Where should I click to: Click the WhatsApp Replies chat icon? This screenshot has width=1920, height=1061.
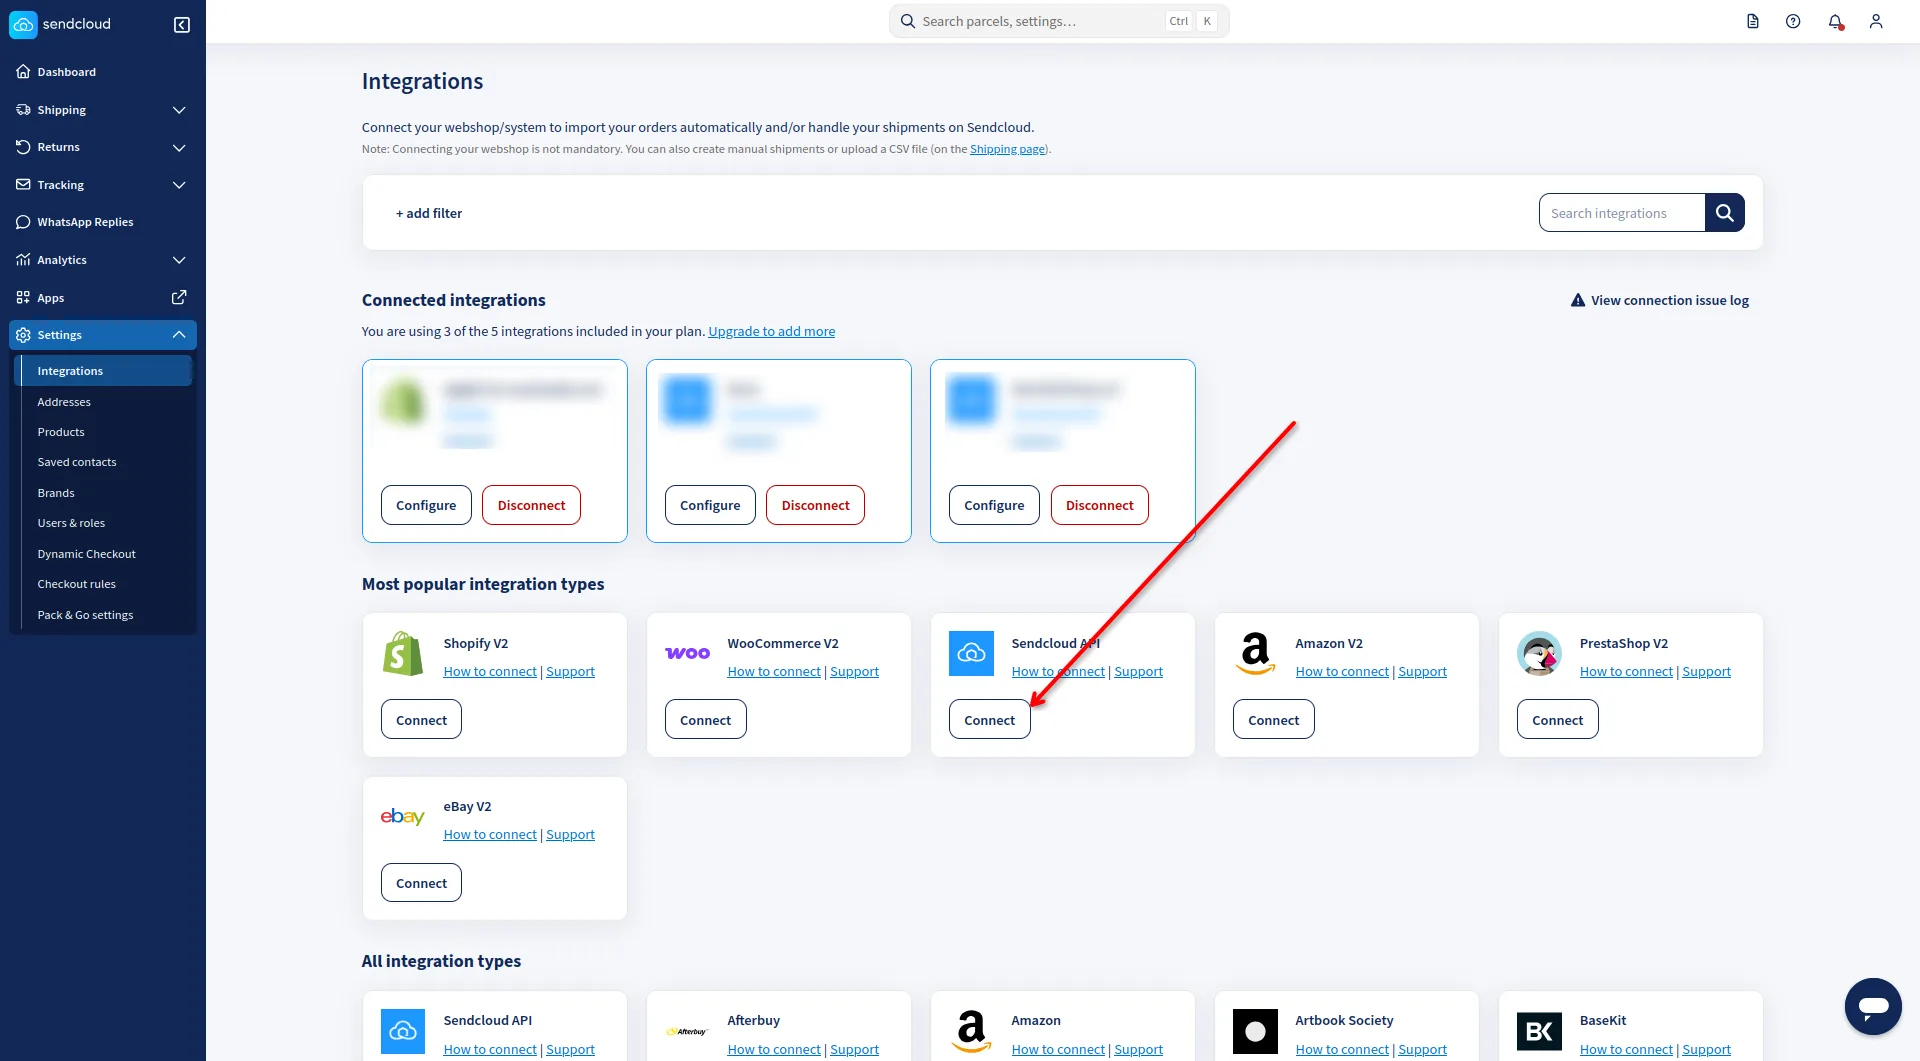[23, 222]
